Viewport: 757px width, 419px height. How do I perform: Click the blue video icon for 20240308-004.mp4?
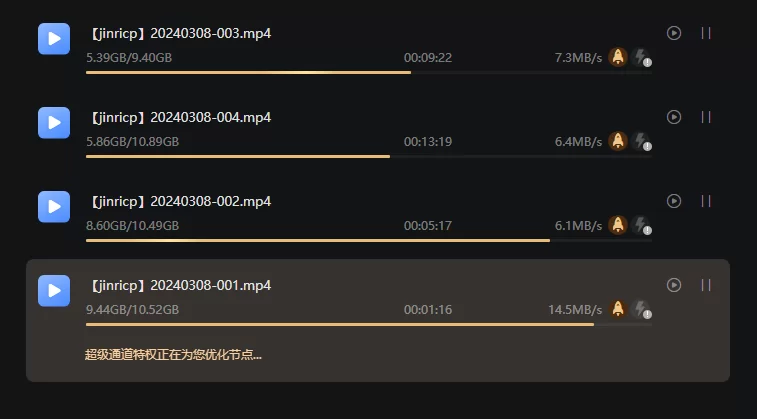[54, 123]
